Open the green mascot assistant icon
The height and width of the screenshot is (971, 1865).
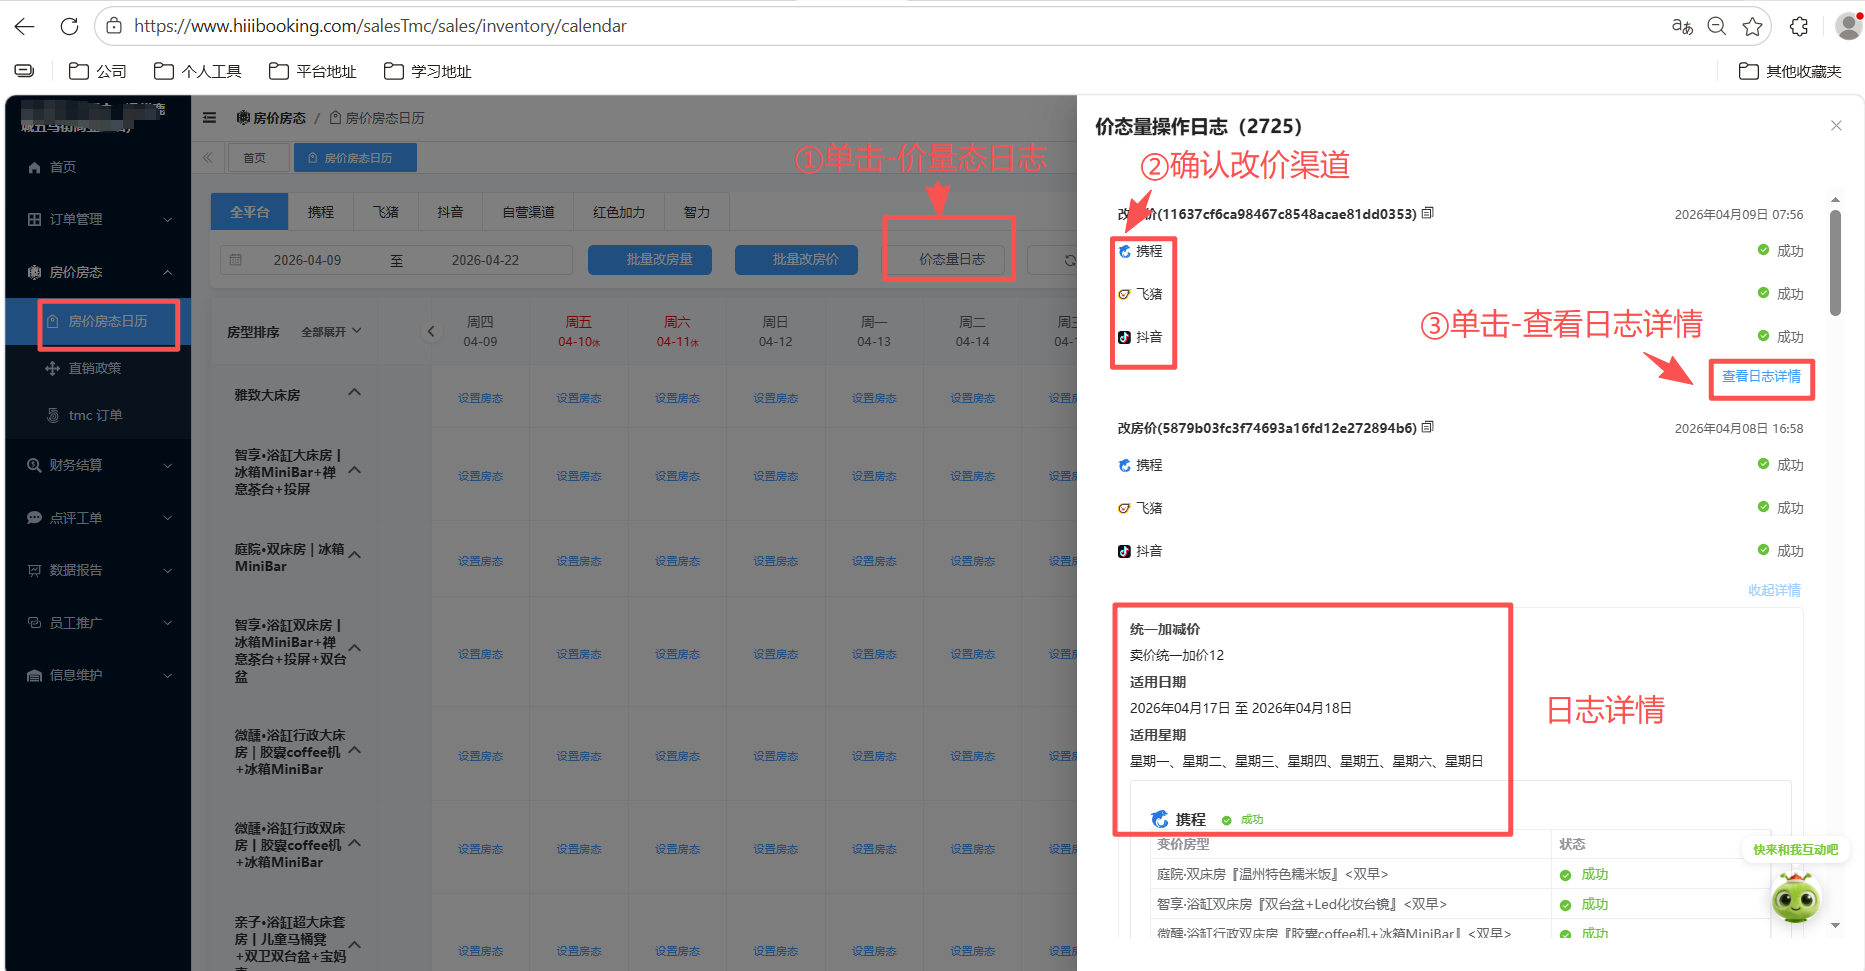point(1795,900)
